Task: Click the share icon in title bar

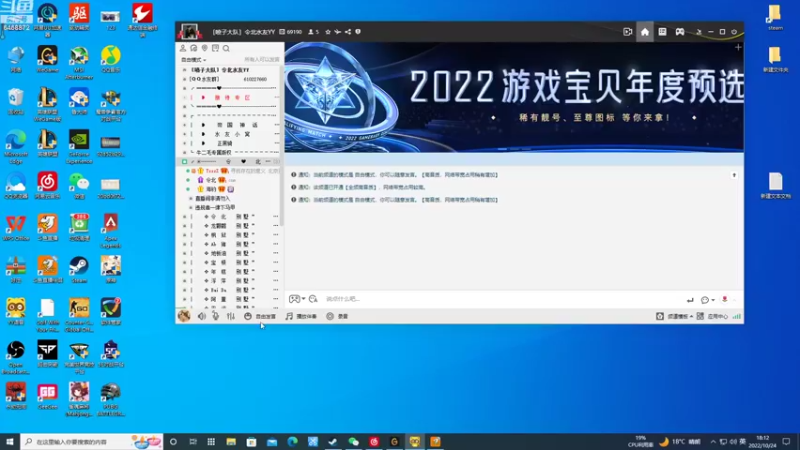Action: 348,32
